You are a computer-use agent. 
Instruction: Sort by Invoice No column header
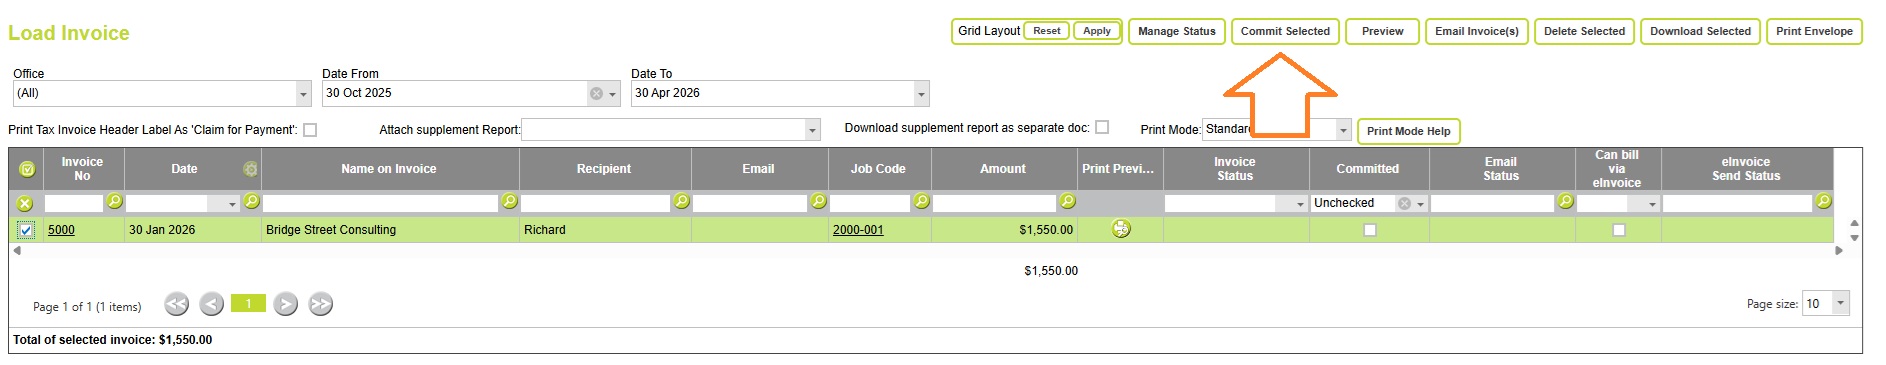[82, 169]
